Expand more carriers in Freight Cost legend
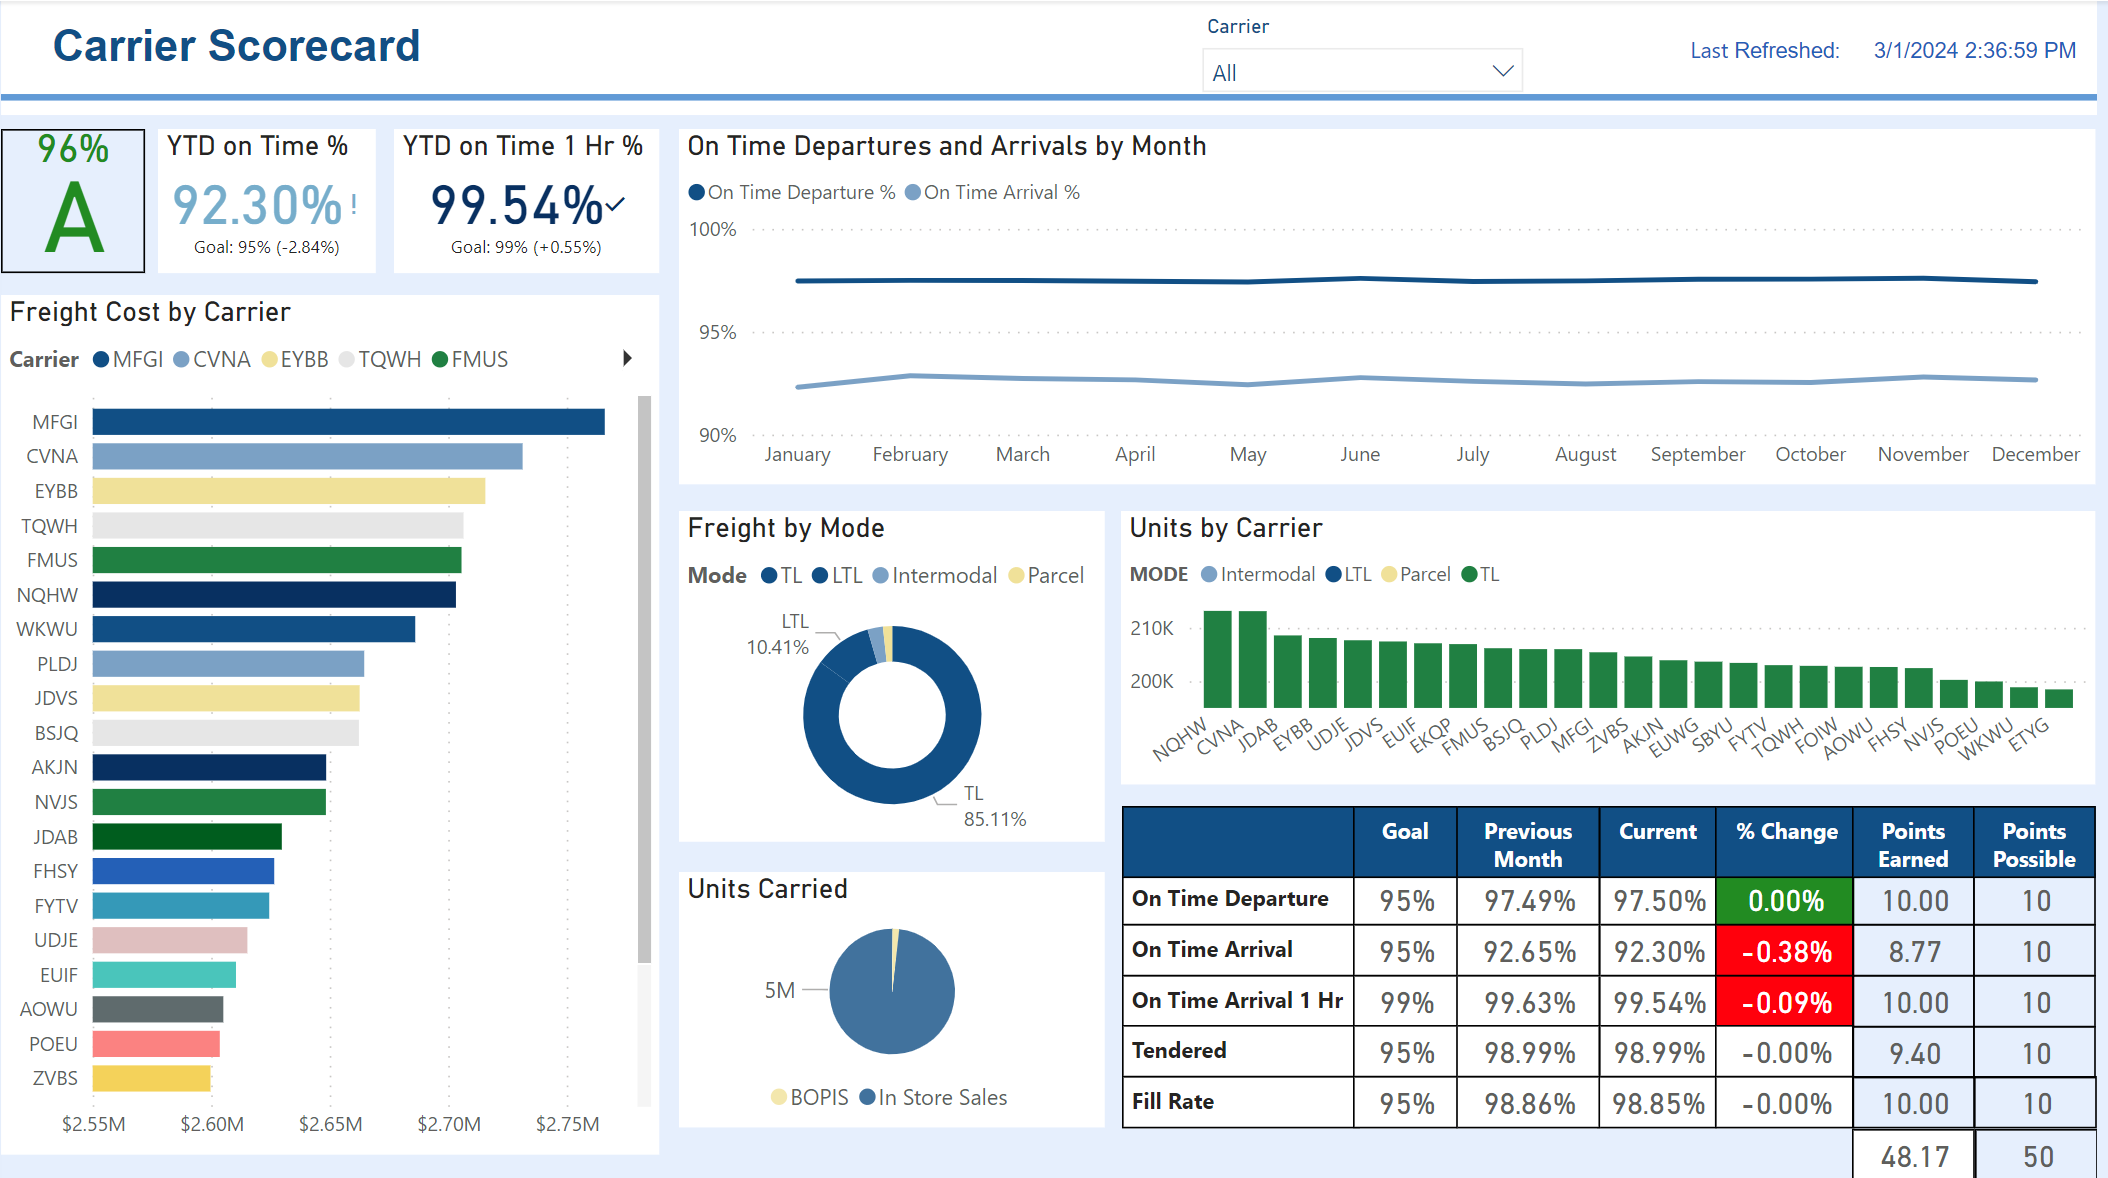2108x1178 pixels. coord(627,358)
